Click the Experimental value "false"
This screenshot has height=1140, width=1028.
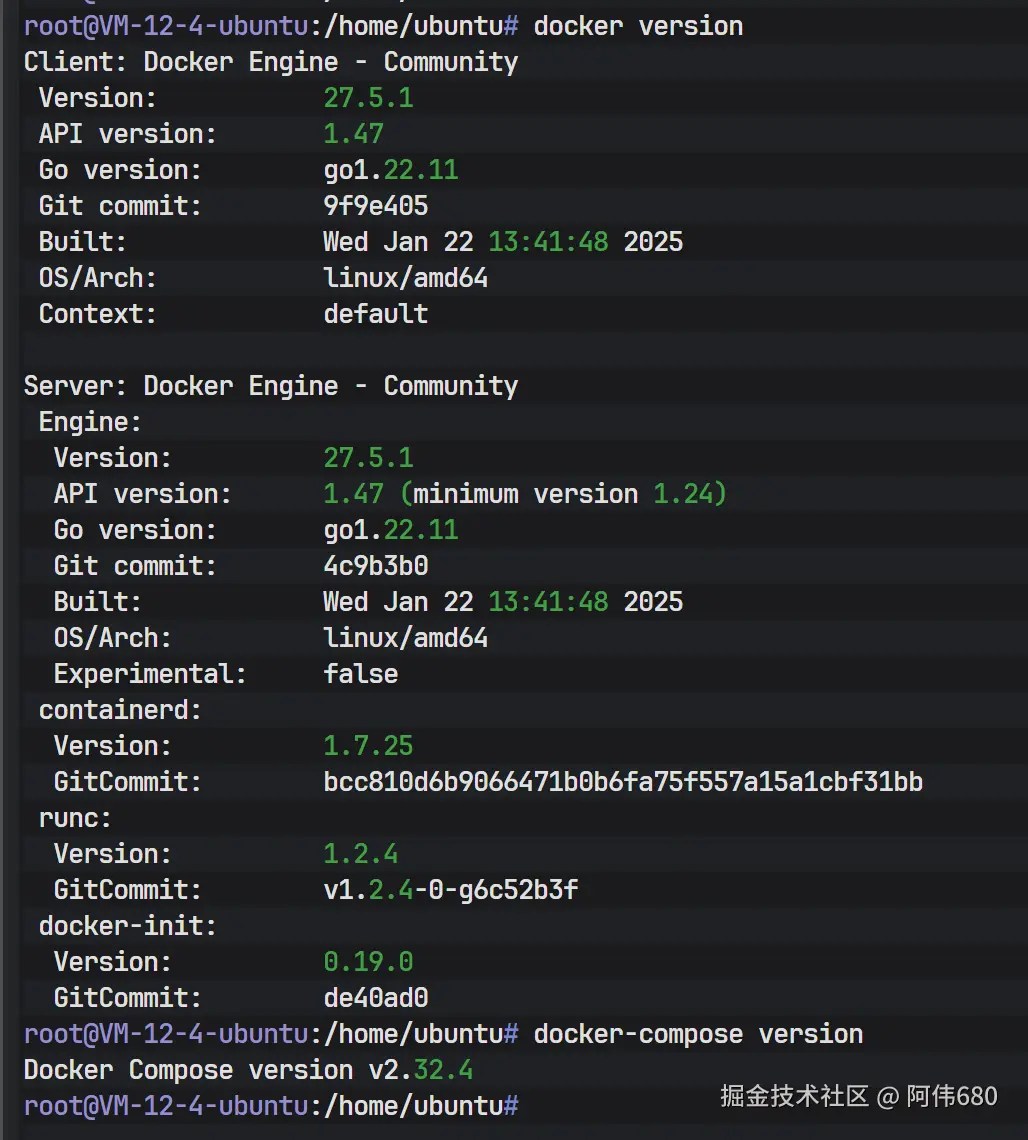(360, 674)
